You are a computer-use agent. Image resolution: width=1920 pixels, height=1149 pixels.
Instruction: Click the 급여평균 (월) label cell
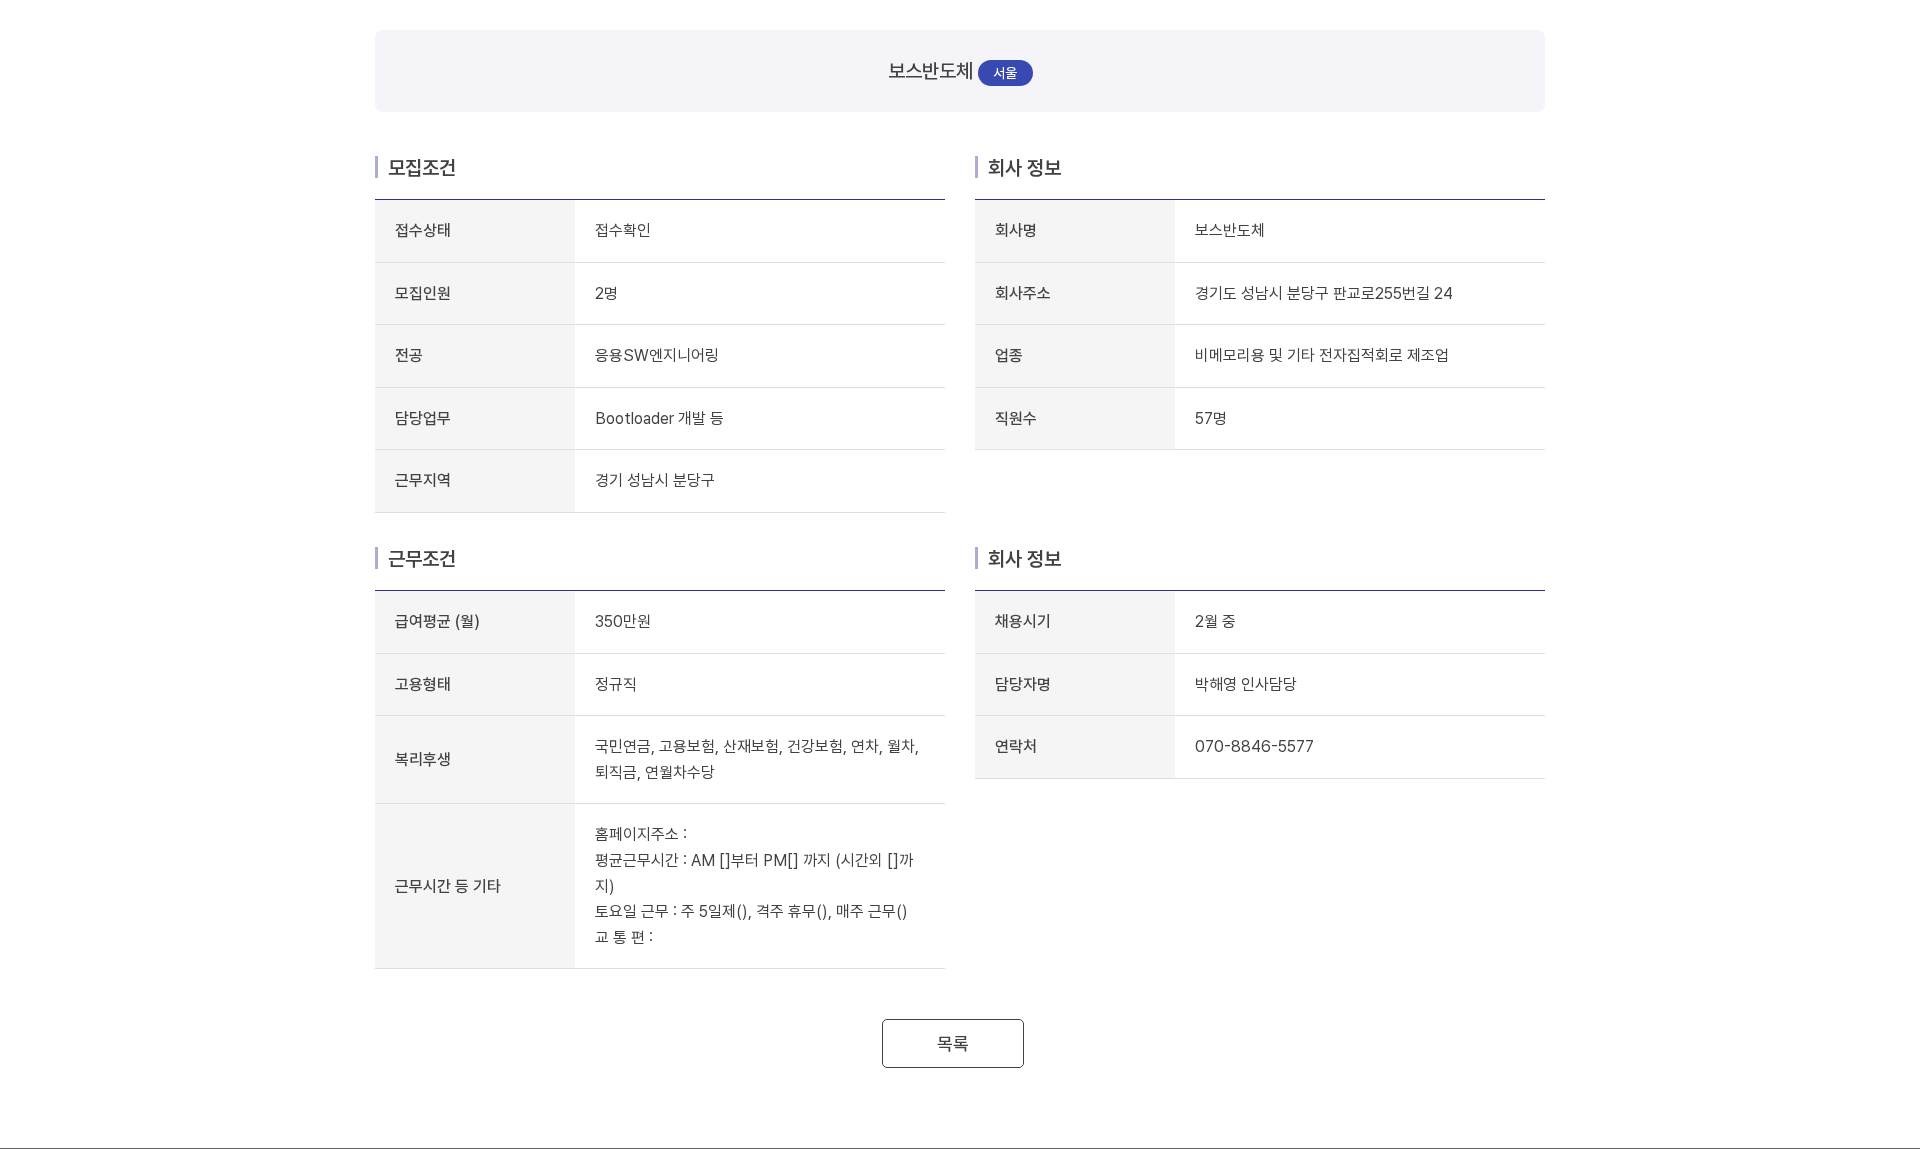(475, 622)
